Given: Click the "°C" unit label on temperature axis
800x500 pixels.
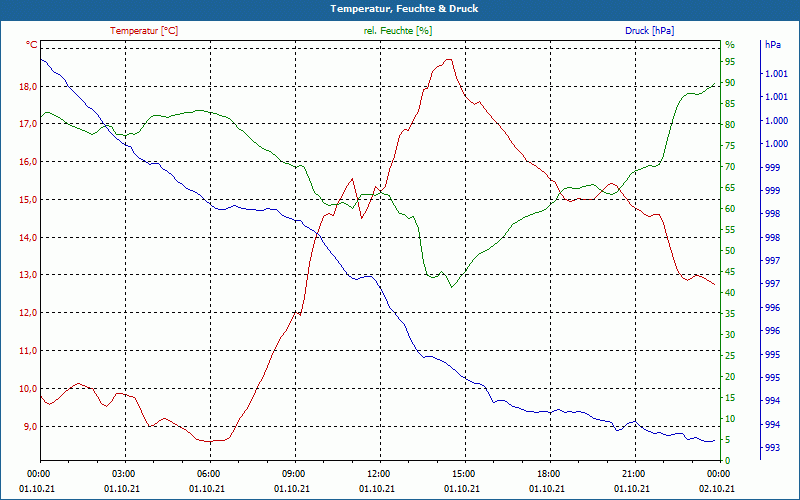Looking at the screenshot, I should [32, 45].
